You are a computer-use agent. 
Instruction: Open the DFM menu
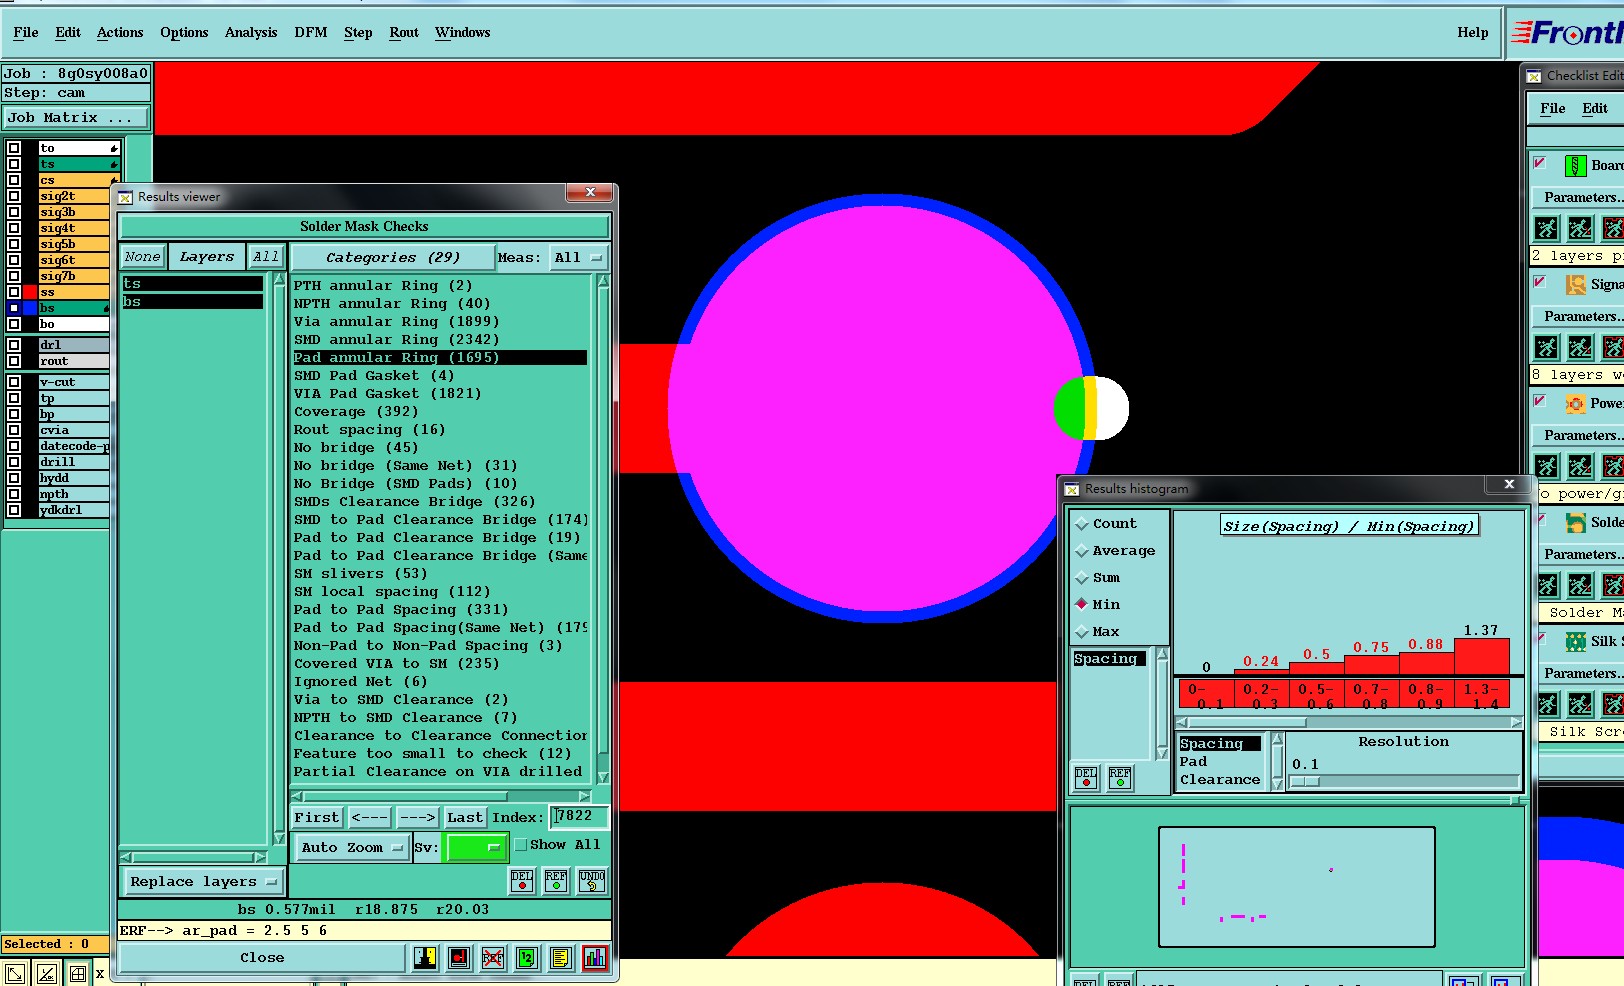(x=310, y=32)
